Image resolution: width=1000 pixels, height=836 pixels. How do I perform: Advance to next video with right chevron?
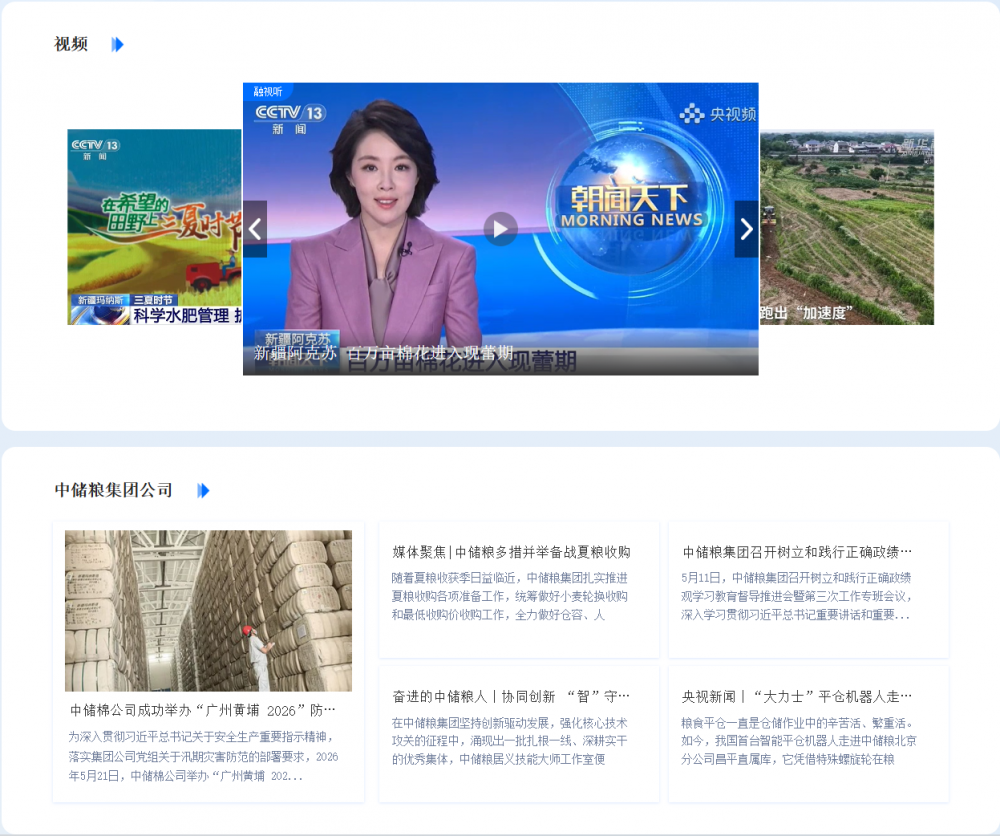(x=747, y=229)
